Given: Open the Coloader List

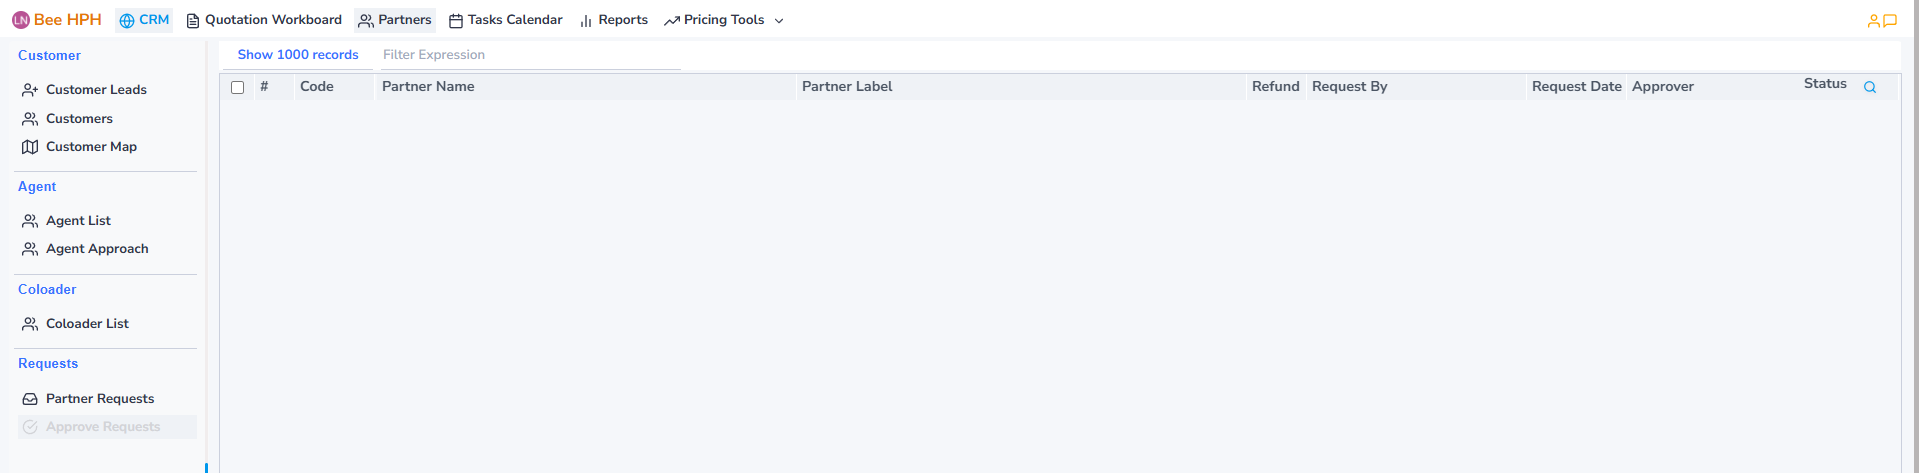Looking at the screenshot, I should (x=87, y=324).
